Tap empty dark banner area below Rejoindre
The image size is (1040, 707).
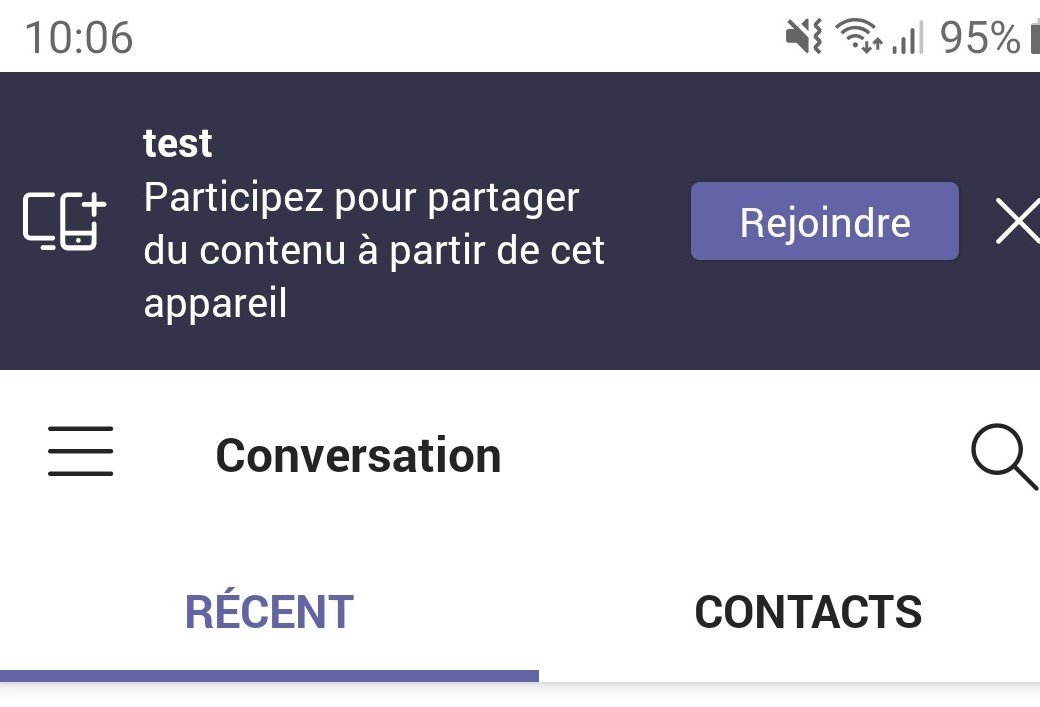pos(824,314)
